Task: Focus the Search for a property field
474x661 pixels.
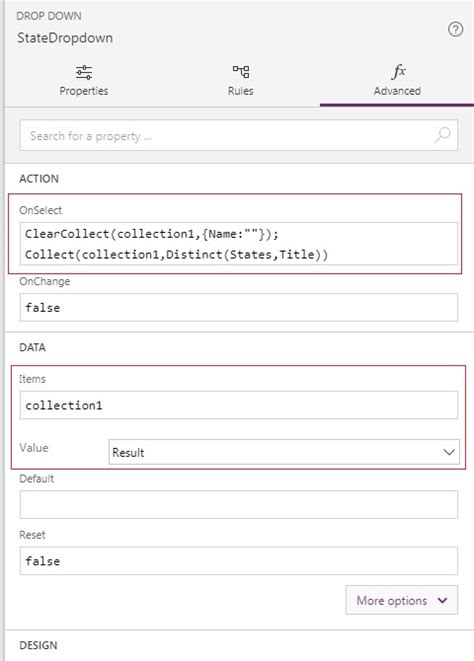Action: (239, 135)
